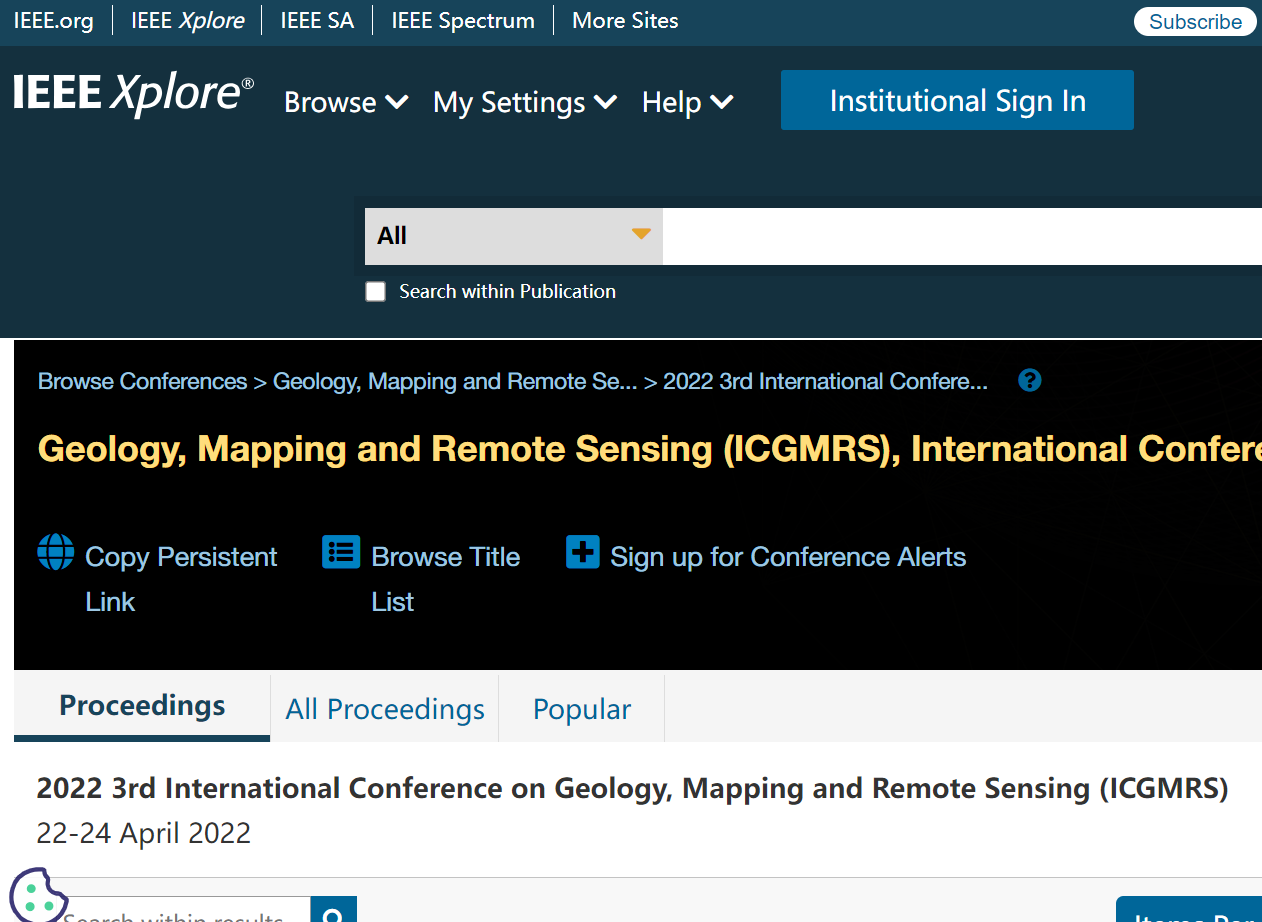Switch to the Proceedings tab

tap(142, 706)
